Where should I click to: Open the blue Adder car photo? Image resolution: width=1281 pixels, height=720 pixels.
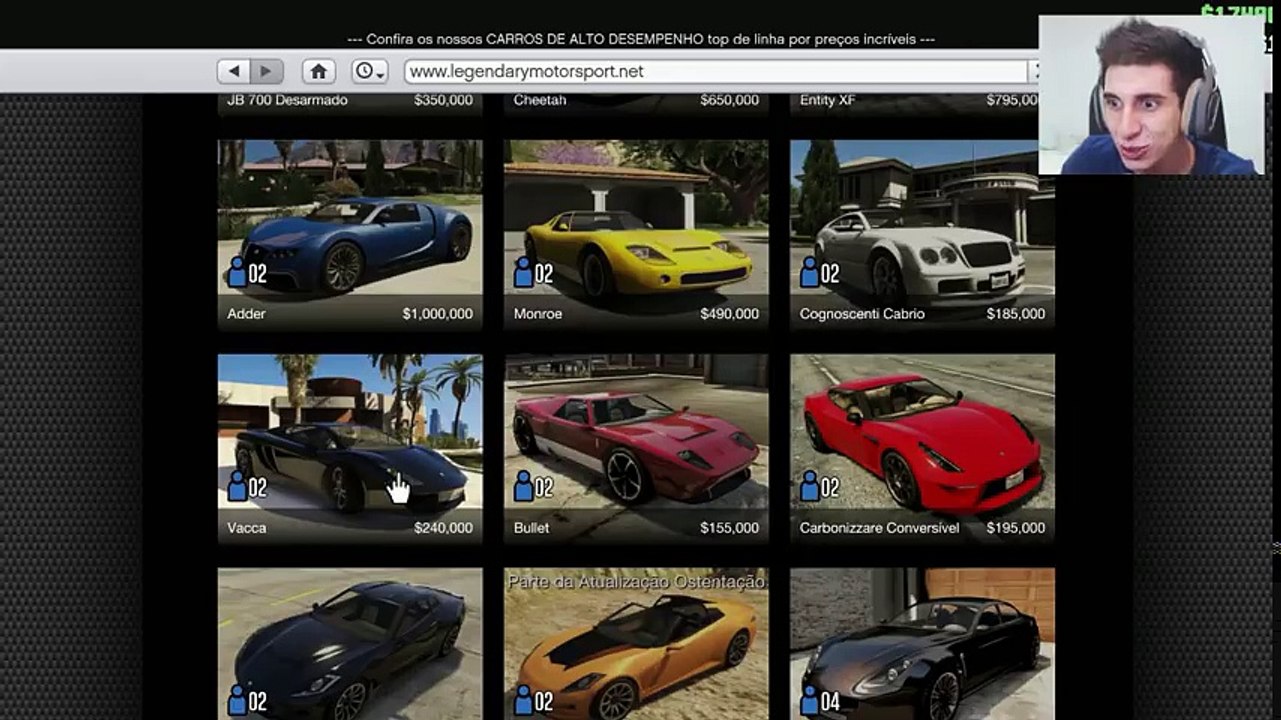pos(350,218)
